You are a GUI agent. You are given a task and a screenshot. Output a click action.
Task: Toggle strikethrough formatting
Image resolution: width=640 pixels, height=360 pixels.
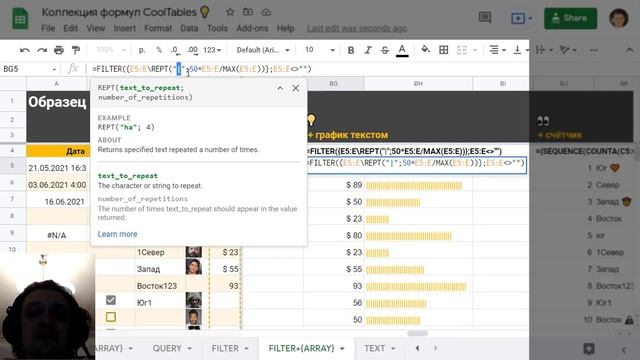[x=384, y=50]
